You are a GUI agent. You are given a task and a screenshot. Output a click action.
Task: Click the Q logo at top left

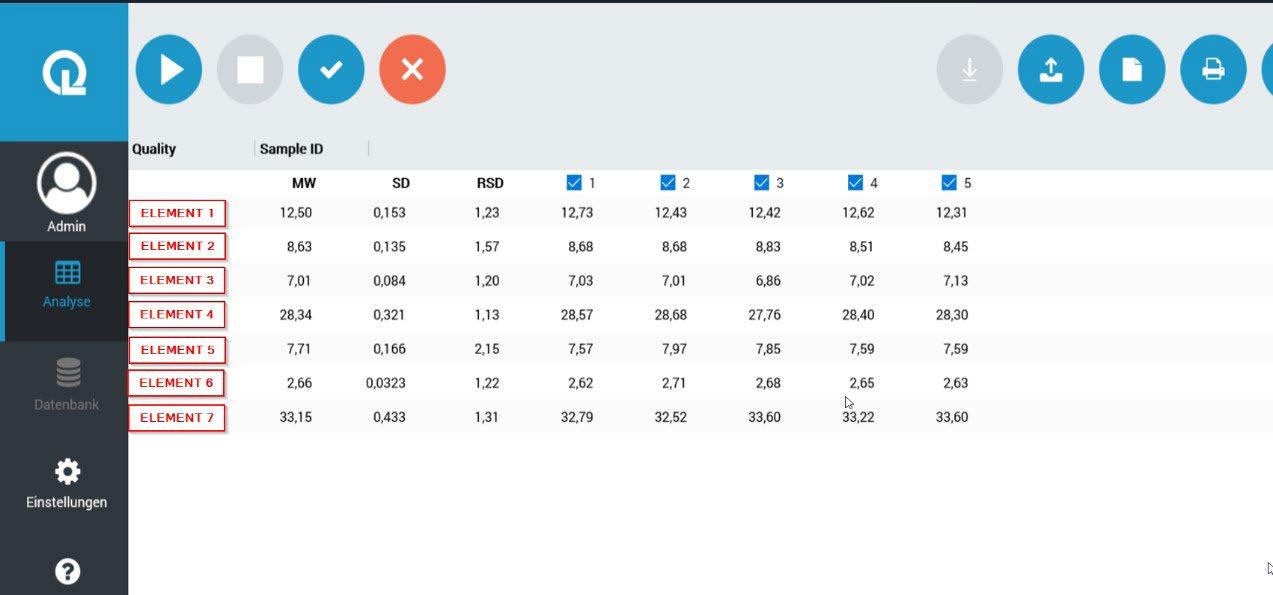click(x=64, y=73)
